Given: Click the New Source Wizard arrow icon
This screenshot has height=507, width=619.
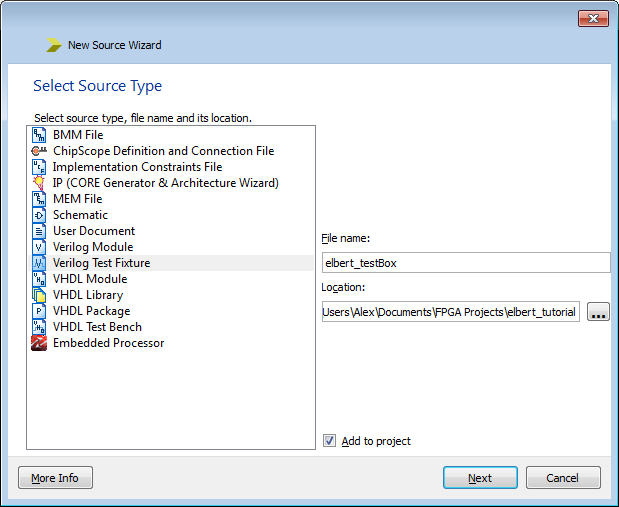Looking at the screenshot, I should 53,45.
